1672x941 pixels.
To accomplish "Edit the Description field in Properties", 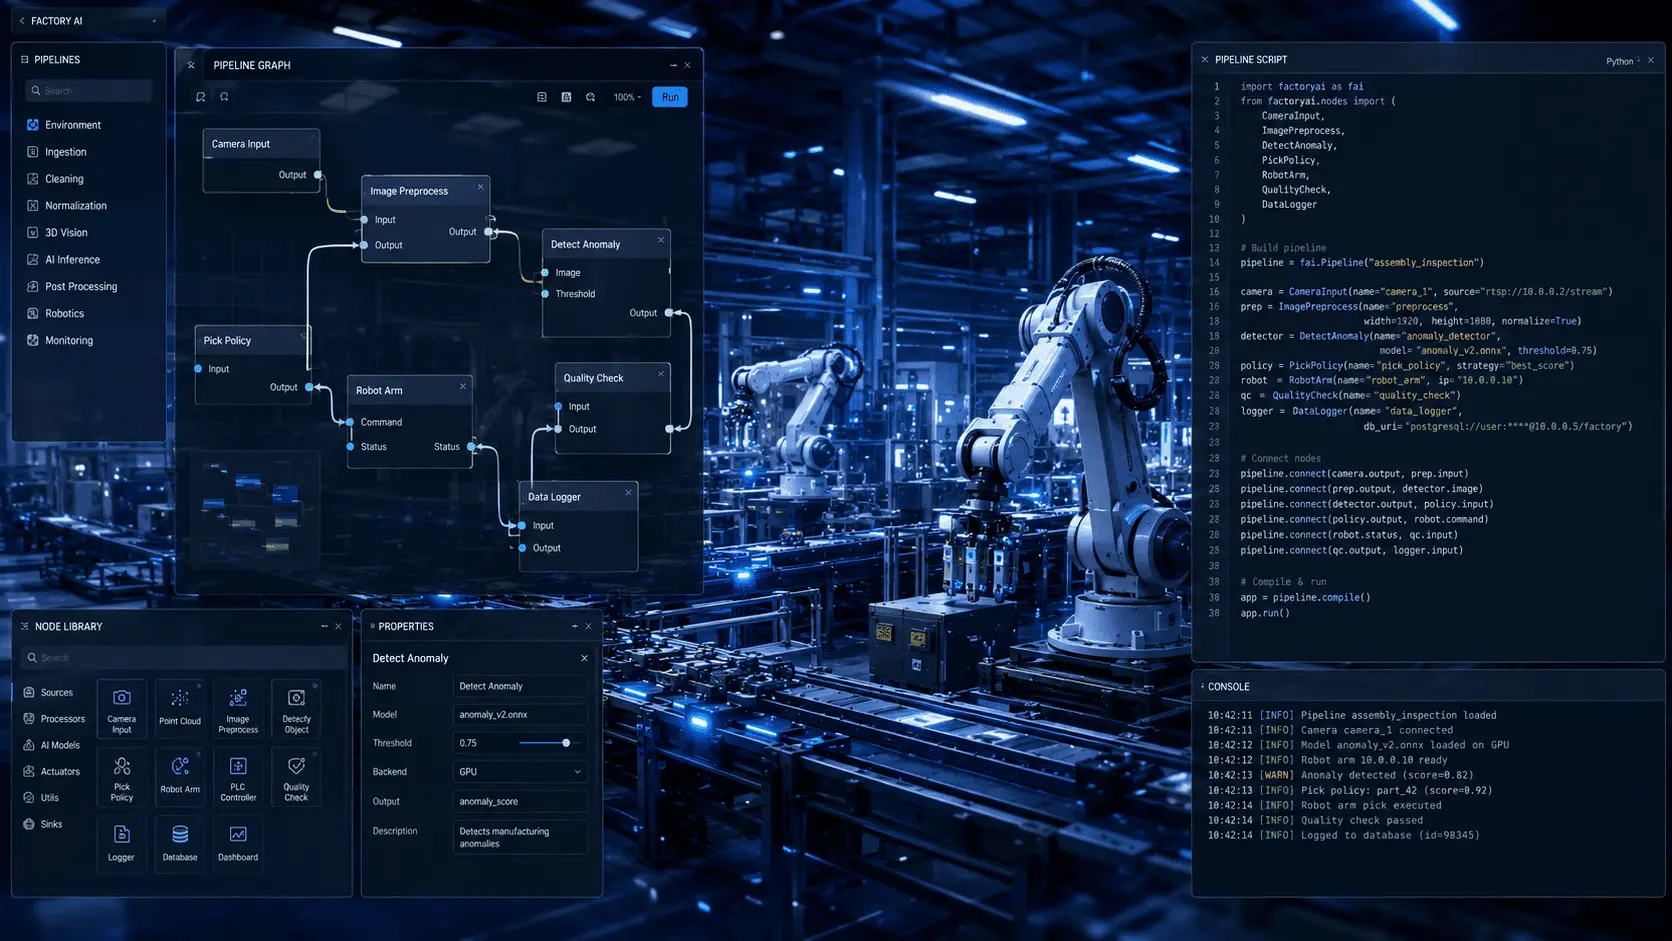I will pyautogui.click(x=520, y=837).
